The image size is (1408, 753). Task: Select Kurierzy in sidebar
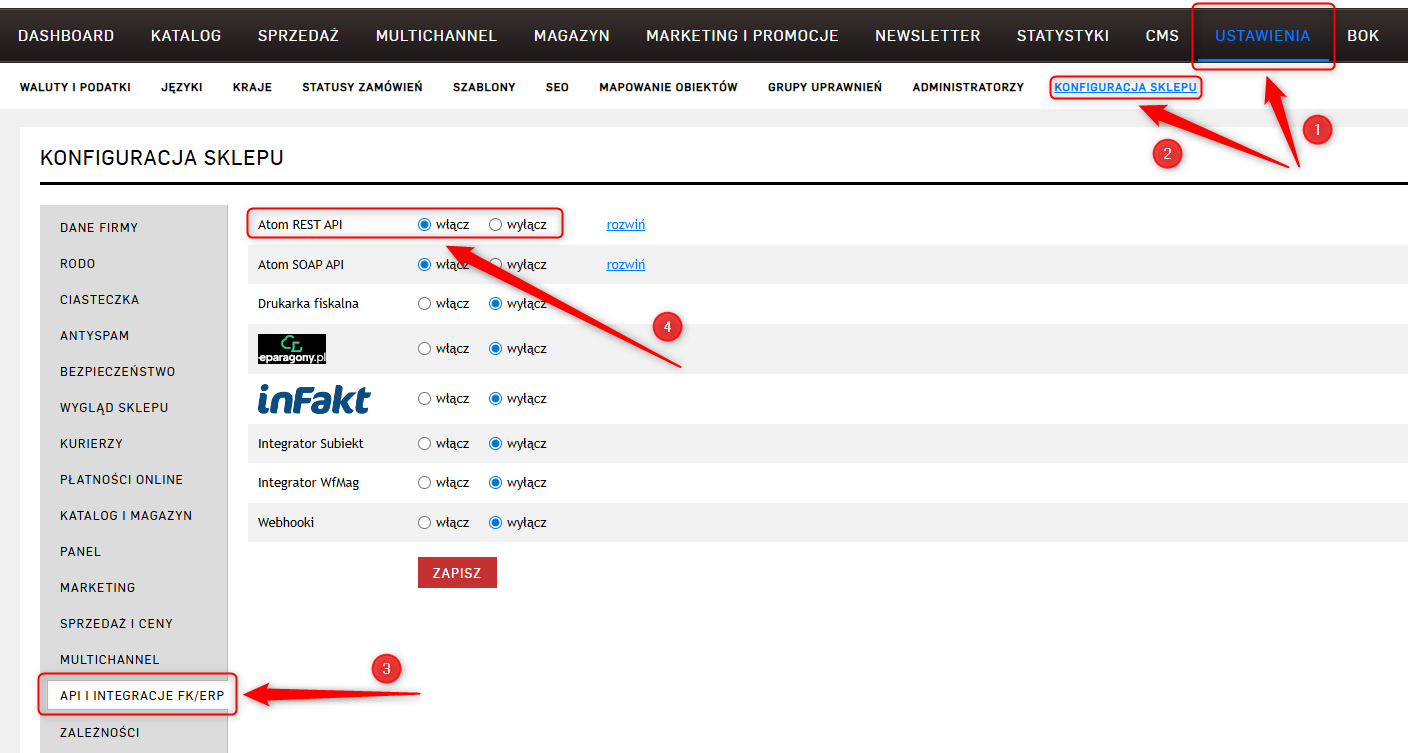click(x=91, y=444)
